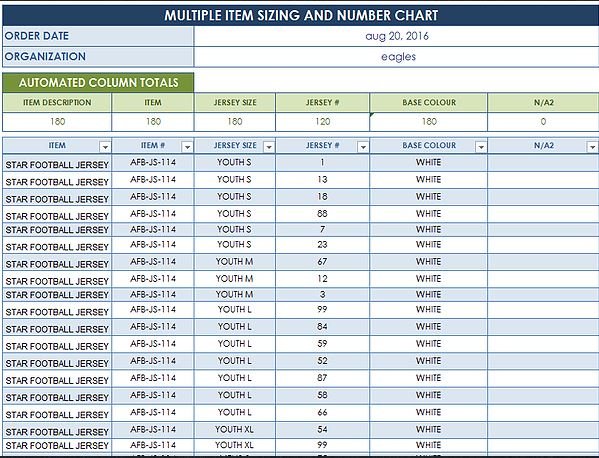Select the organization cell containing eagles

[397, 57]
